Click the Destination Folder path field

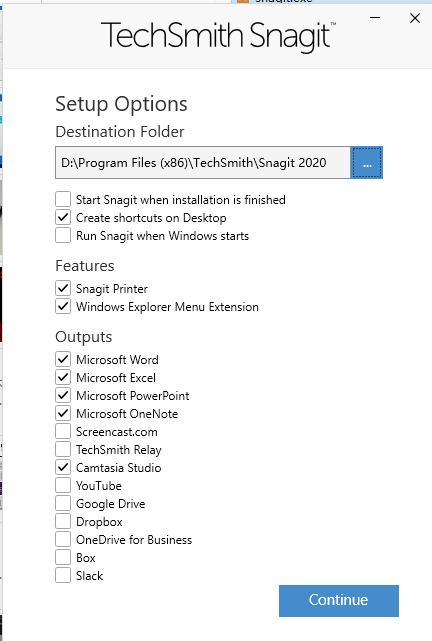(203, 163)
